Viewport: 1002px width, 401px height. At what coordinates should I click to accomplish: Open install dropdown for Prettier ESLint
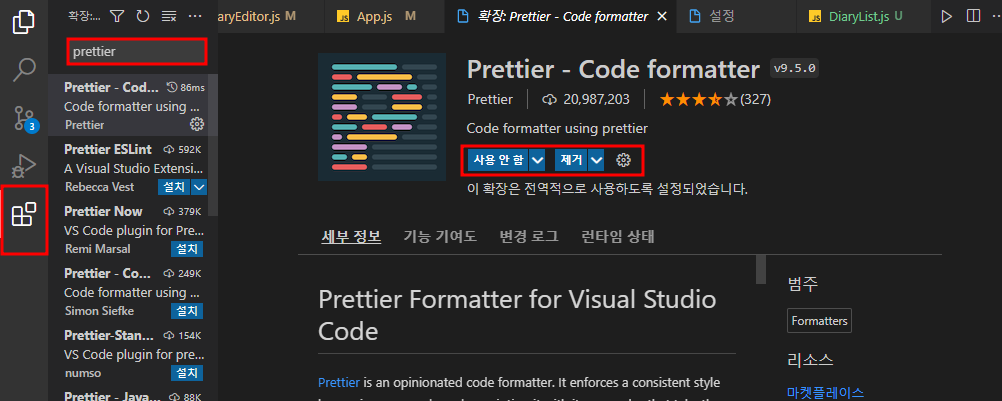[x=199, y=186]
